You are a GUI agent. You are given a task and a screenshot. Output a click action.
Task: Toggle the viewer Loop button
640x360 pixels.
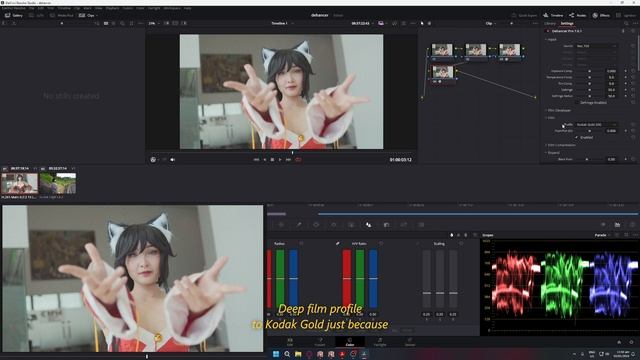298,160
